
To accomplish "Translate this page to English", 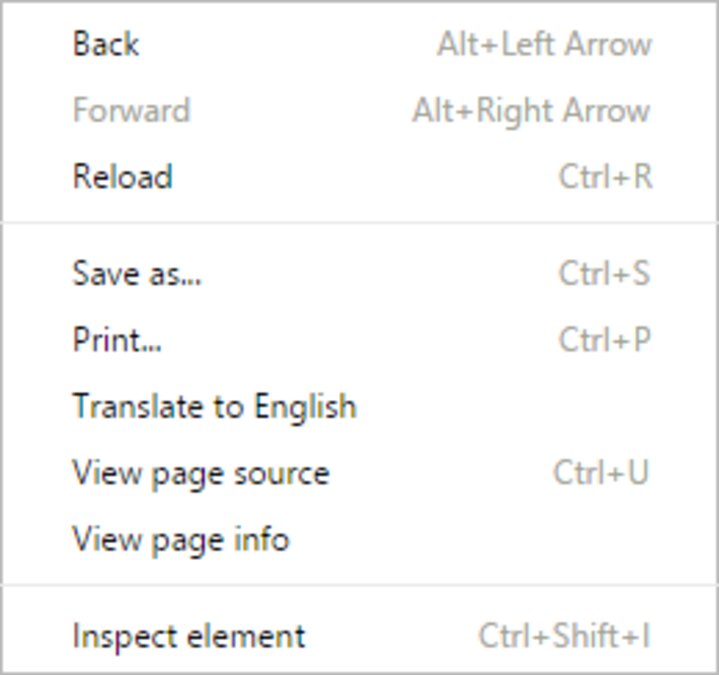I will pyautogui.click(x=214, y=407).
